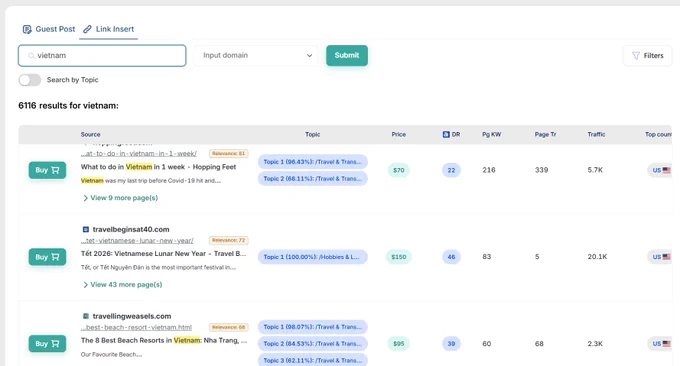Open the tet-vietnamese-lunar-new-year URL

(x=137, y=240)
